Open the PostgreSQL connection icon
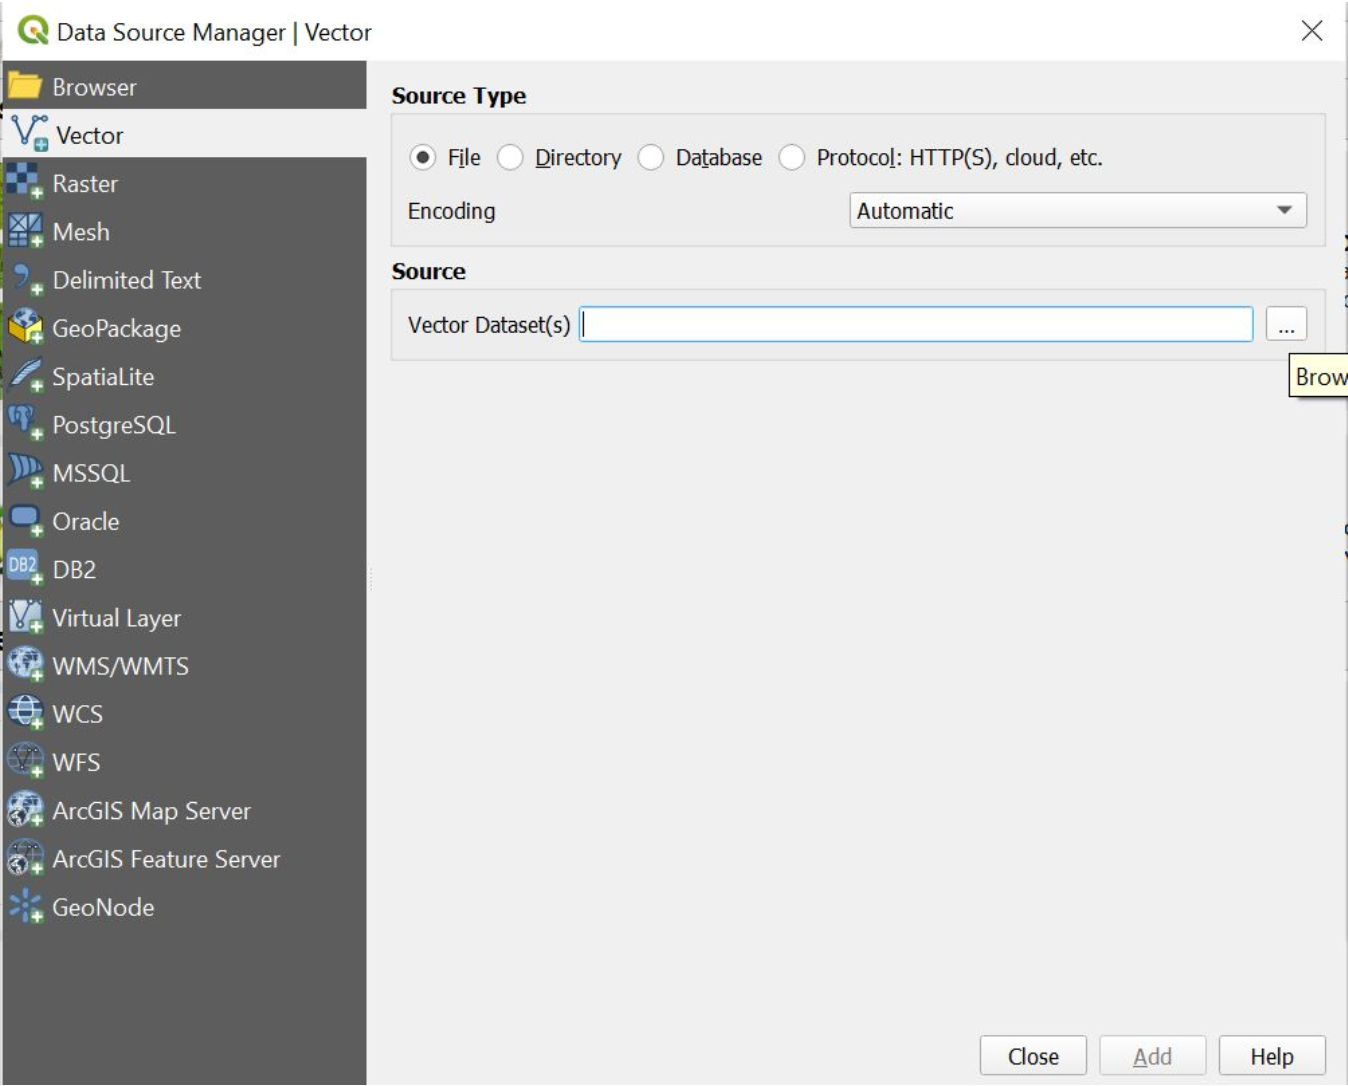 [113, 425]
